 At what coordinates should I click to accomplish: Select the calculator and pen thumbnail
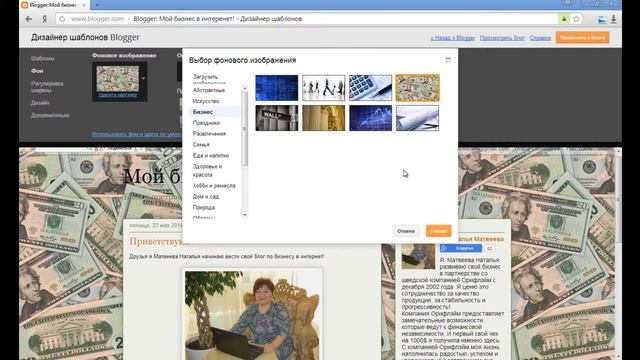pyautogui.click(x=371, y=87)
